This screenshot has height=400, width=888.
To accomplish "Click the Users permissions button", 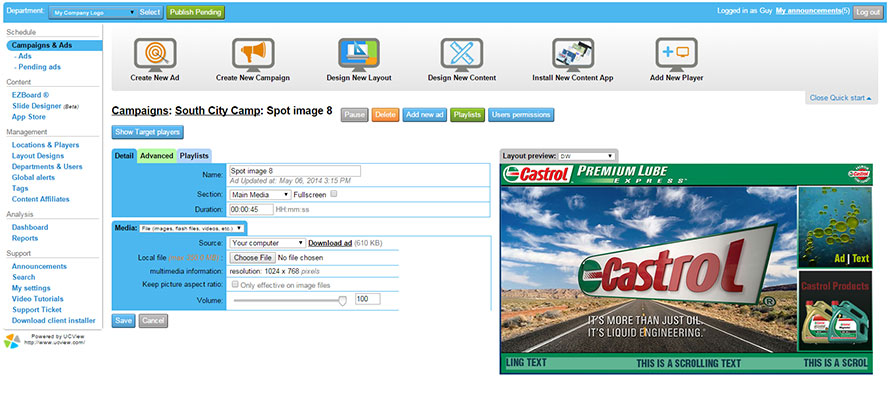I will click(521, 115).
